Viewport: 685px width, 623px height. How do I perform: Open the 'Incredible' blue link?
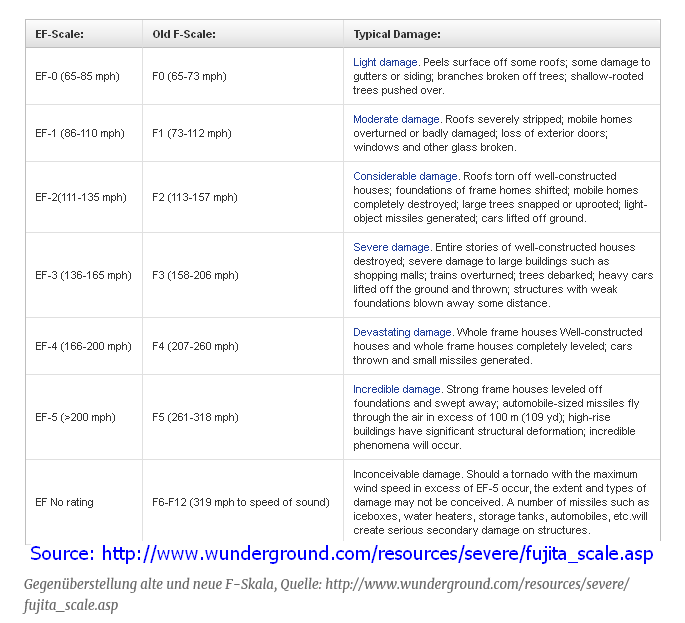point(376,389)
